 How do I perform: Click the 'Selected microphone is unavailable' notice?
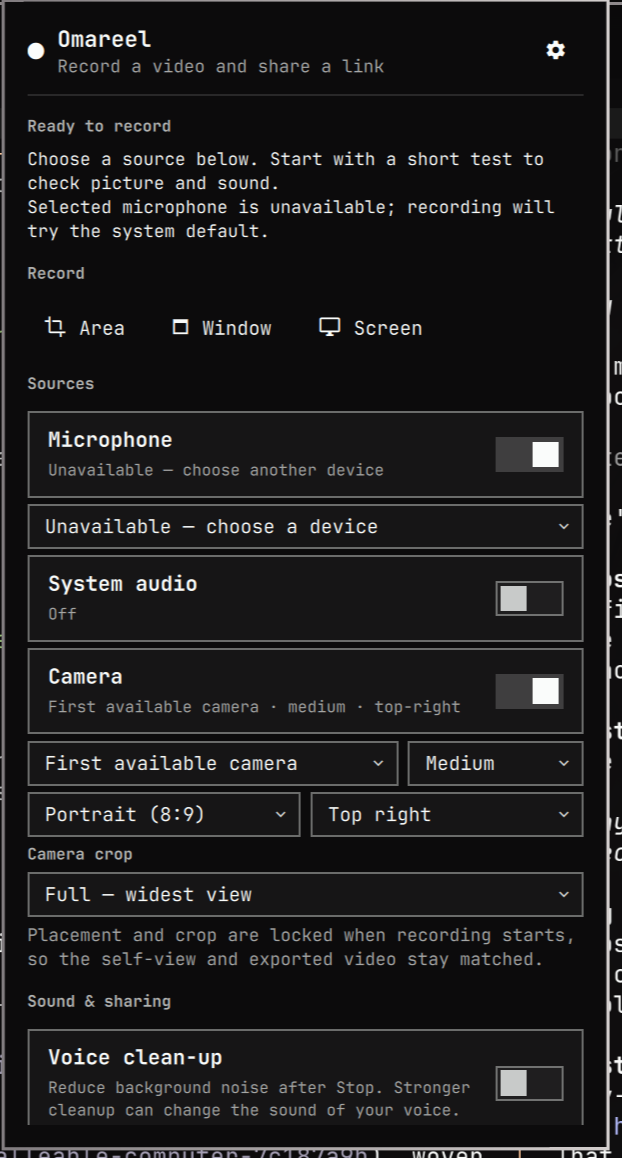click(x=291, y=219)
